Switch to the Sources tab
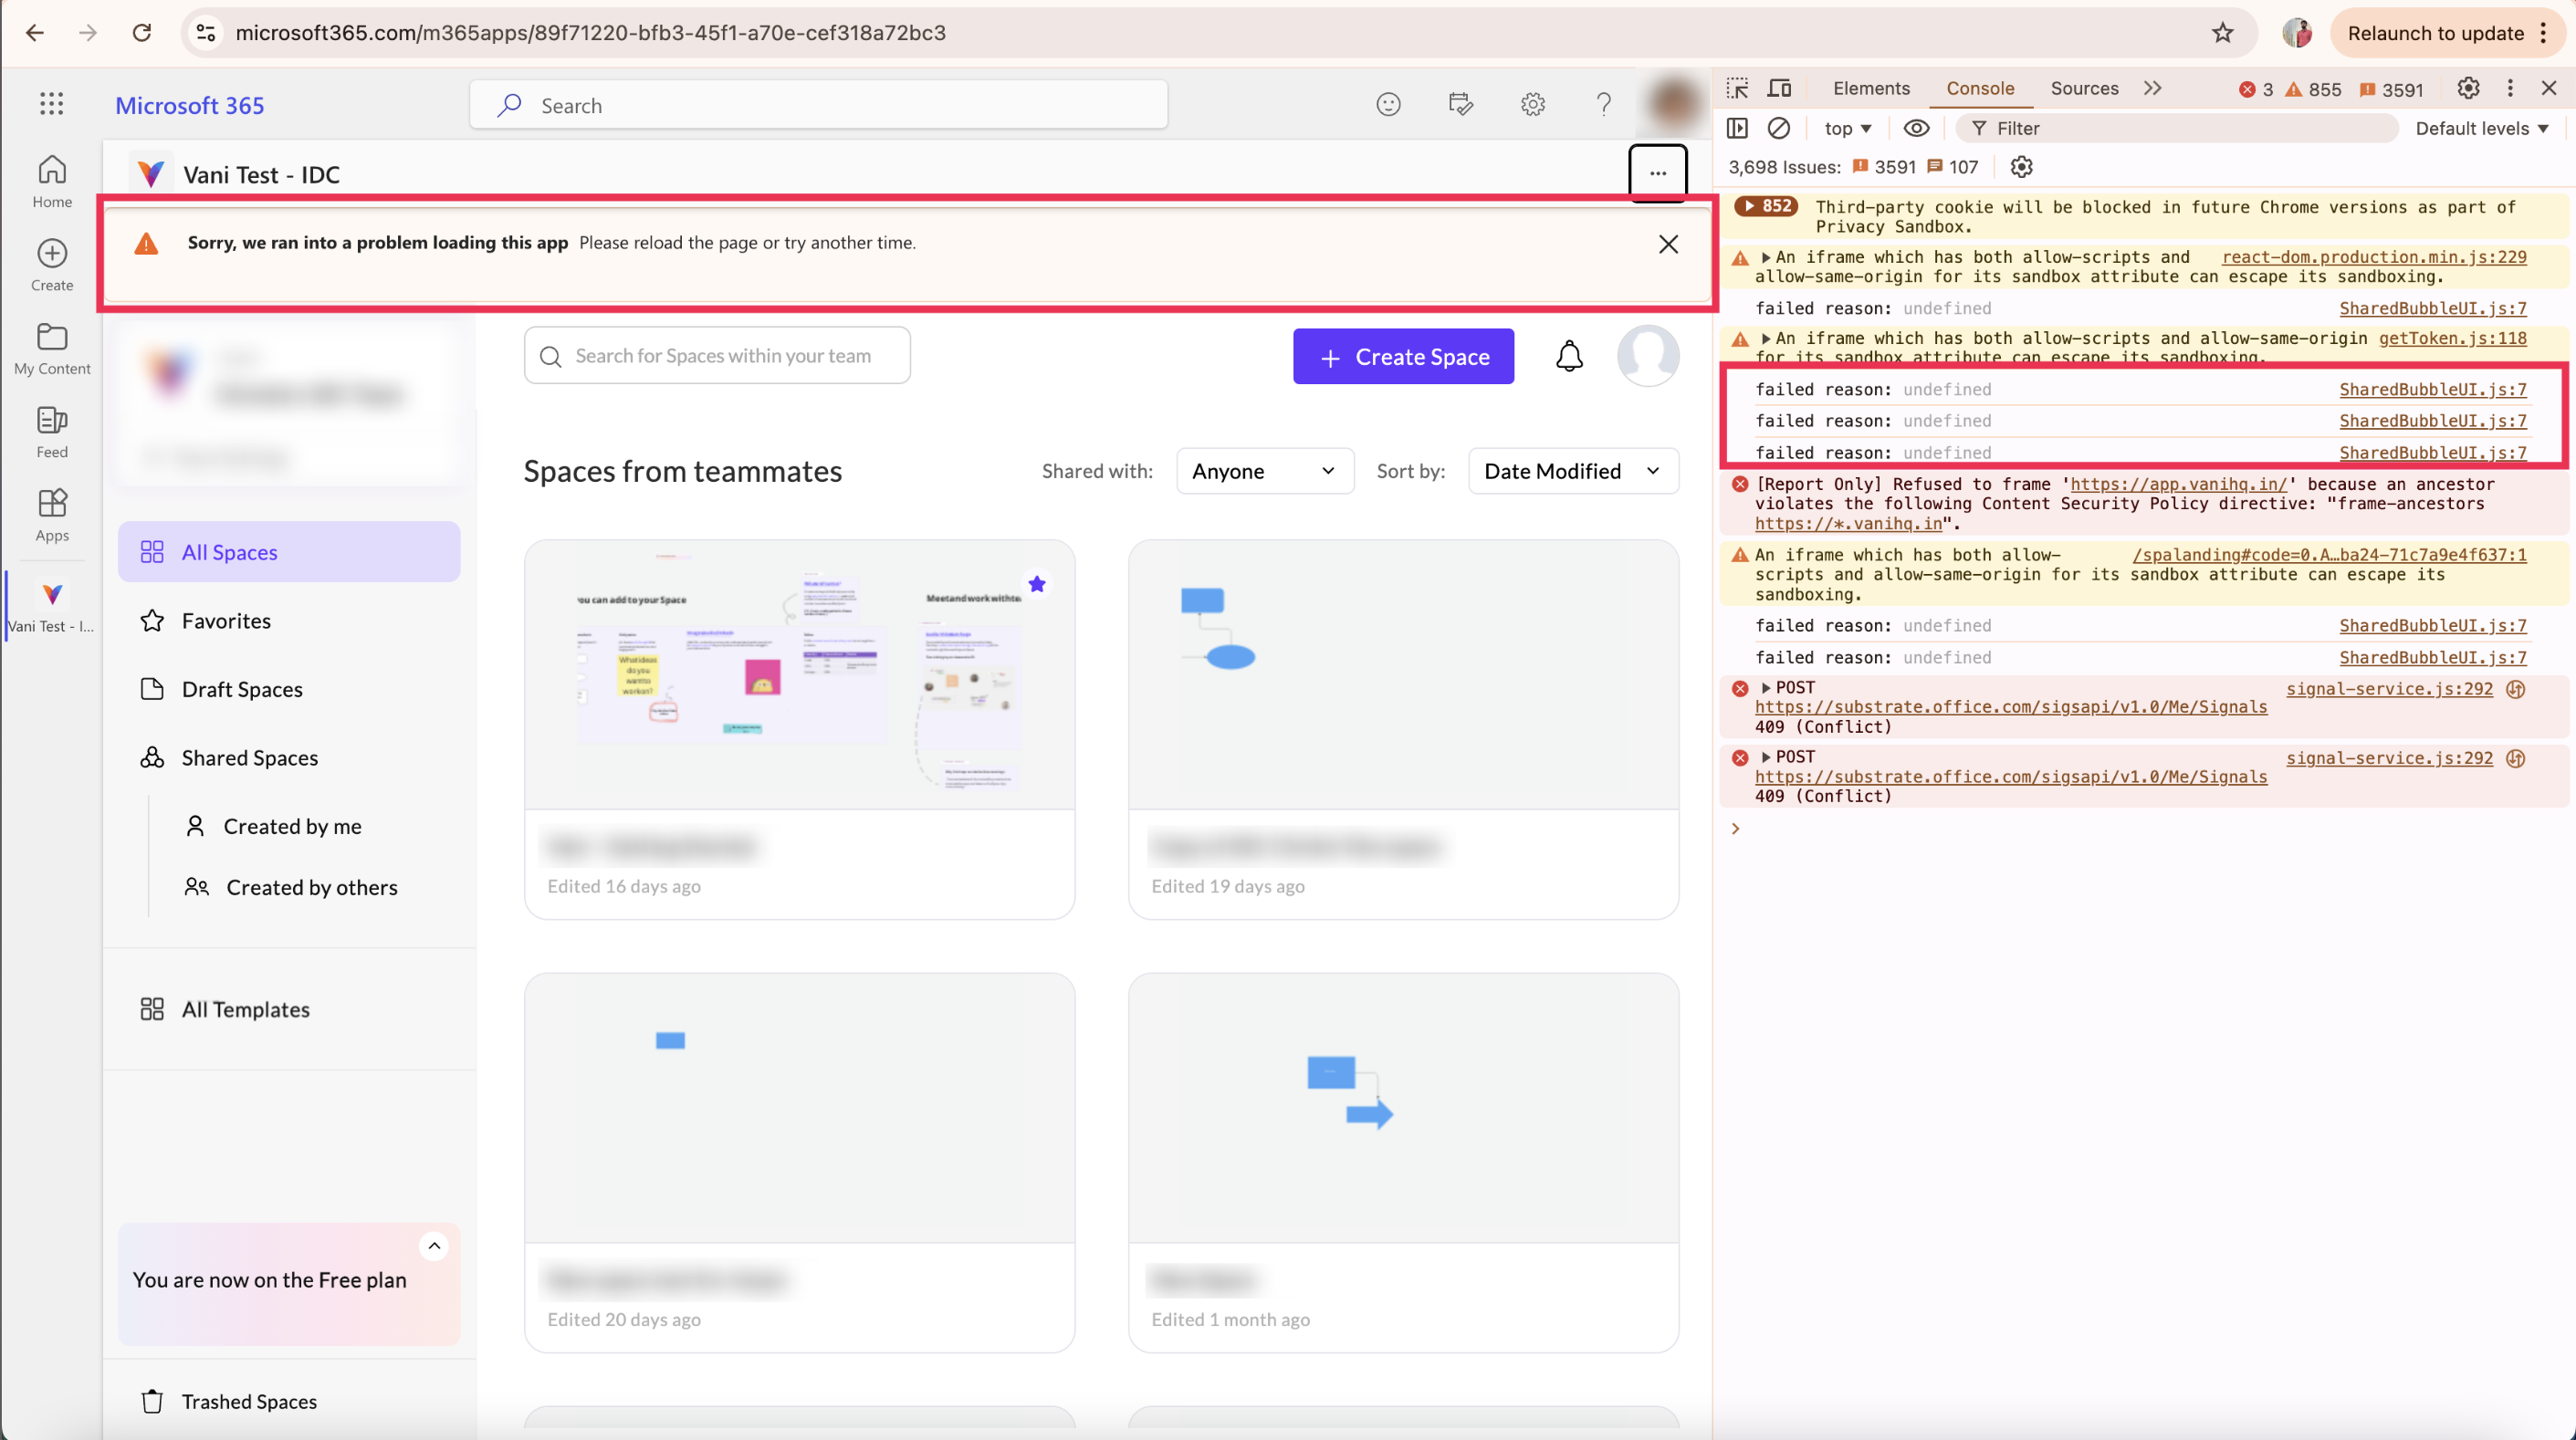The width and height of the screenshot is (2576, 1440). [x=2084, y=88]
